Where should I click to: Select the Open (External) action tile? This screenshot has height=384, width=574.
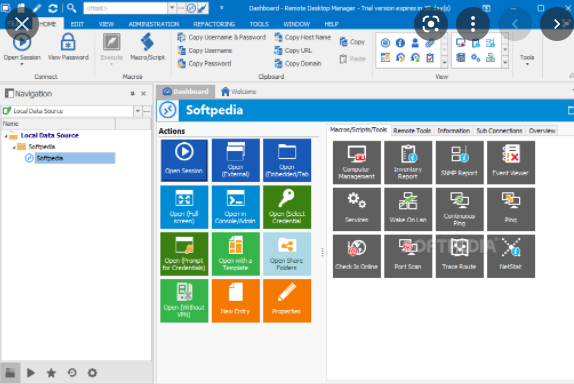pos(236,160)
